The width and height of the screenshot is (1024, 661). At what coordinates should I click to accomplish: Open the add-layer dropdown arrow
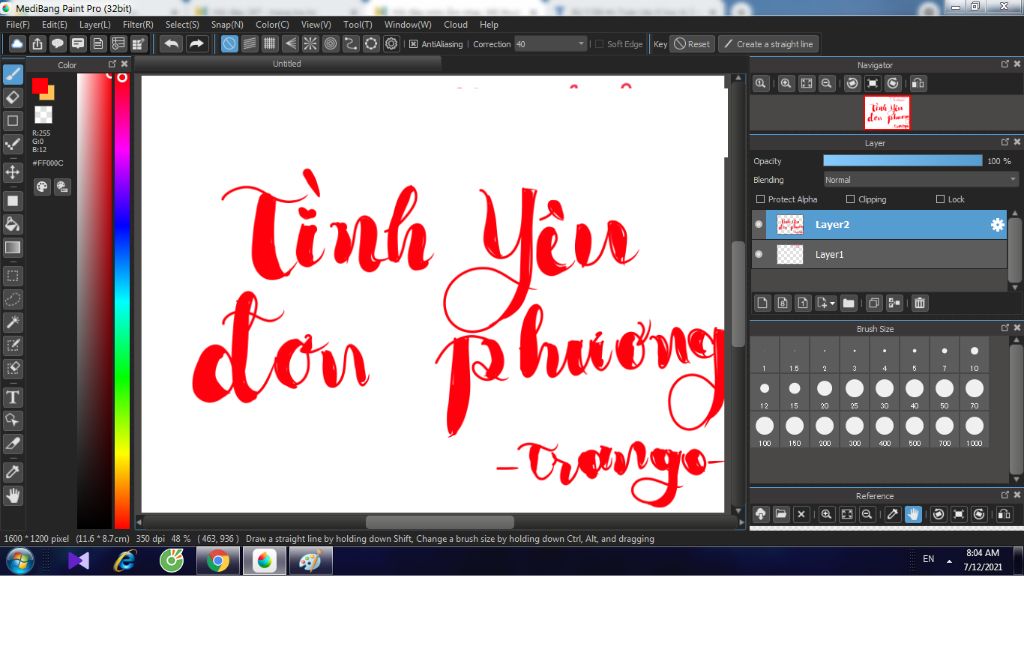click(x=833, y=303)
